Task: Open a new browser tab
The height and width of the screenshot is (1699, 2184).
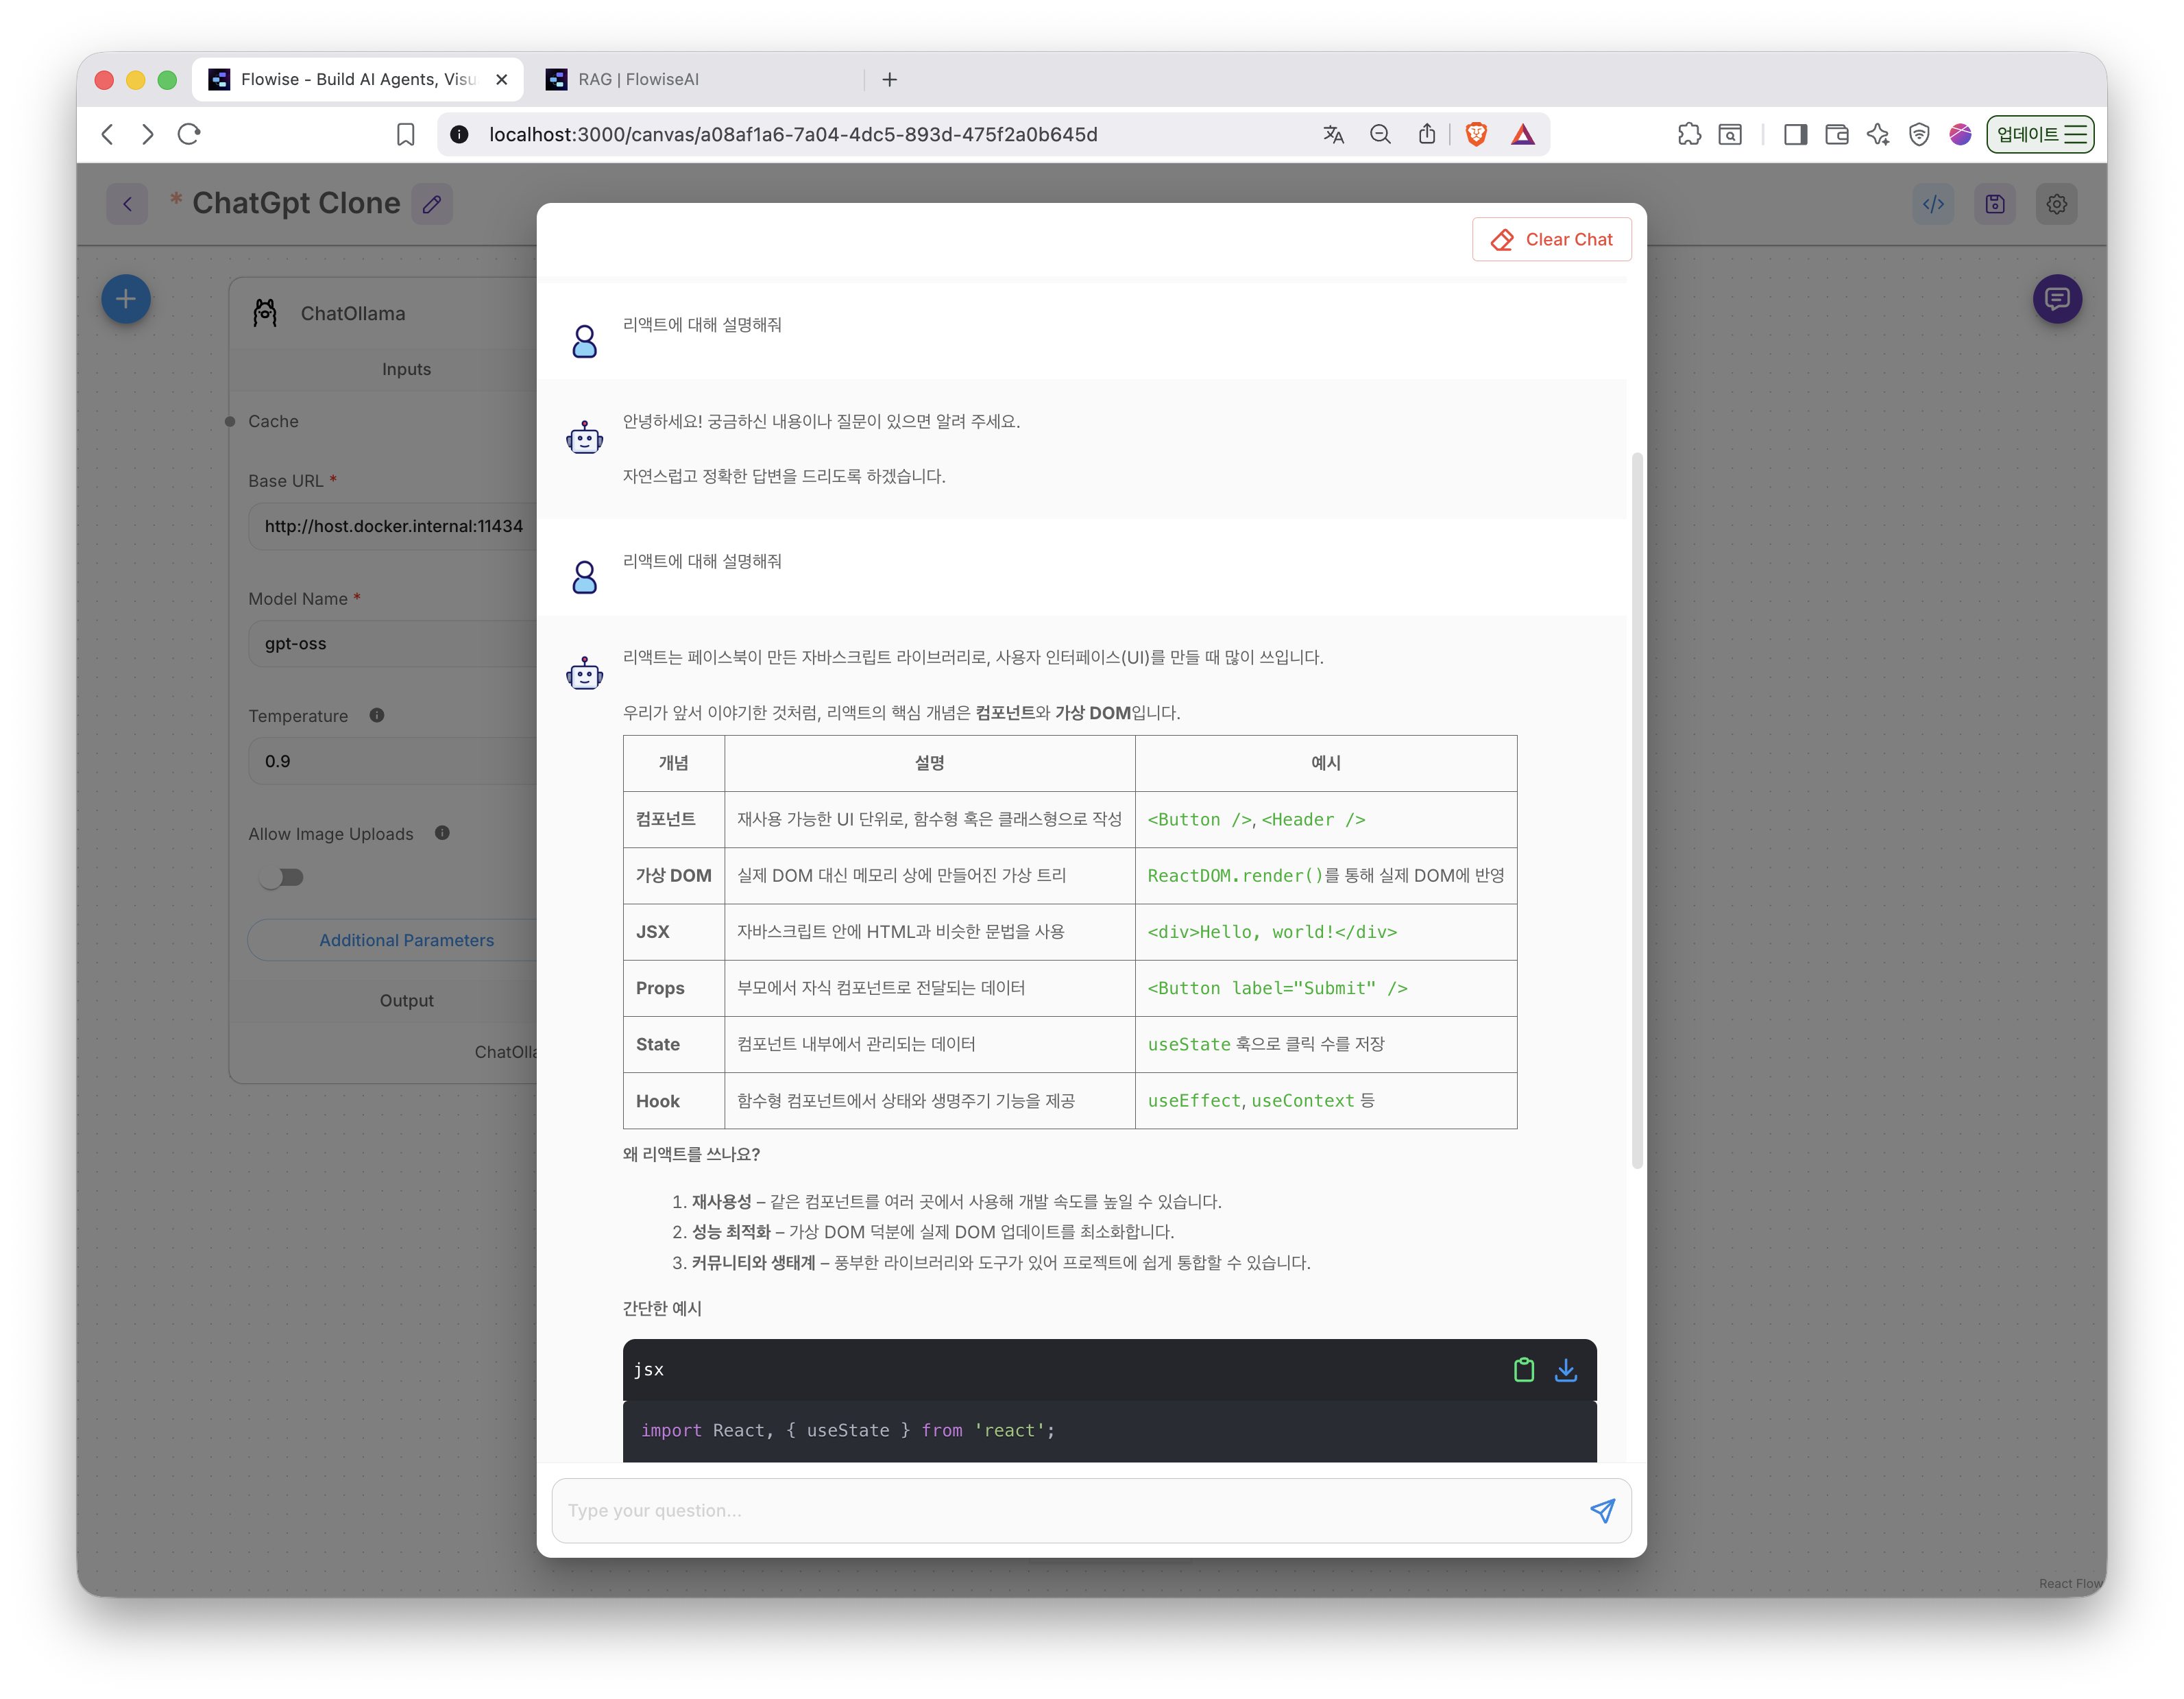Action: (889, 79)
